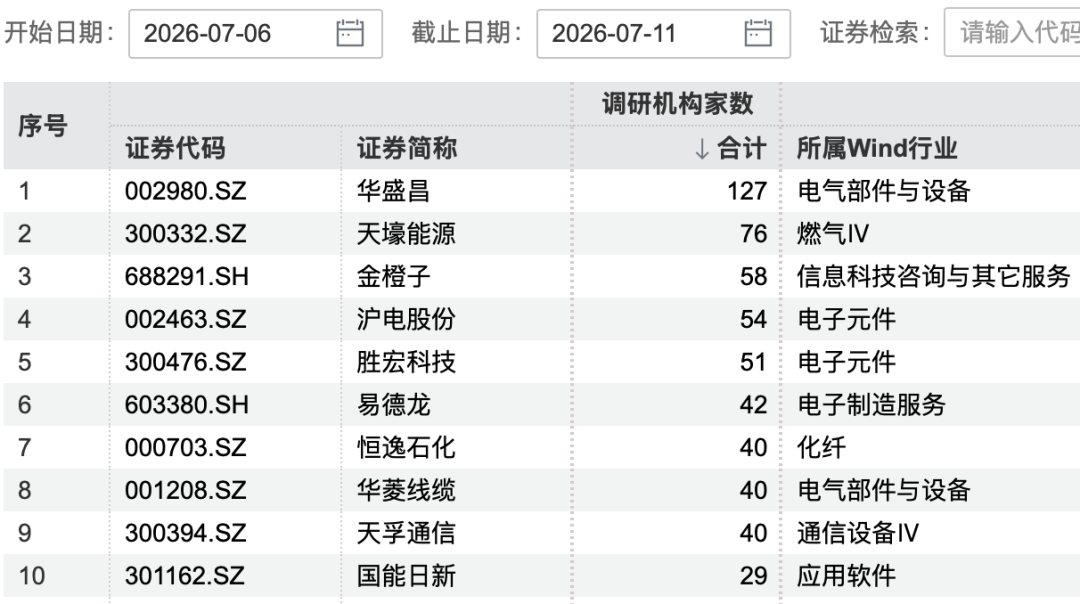
Task: Click the total value 42
Action: pyautogui.click(x=754, y=404)
